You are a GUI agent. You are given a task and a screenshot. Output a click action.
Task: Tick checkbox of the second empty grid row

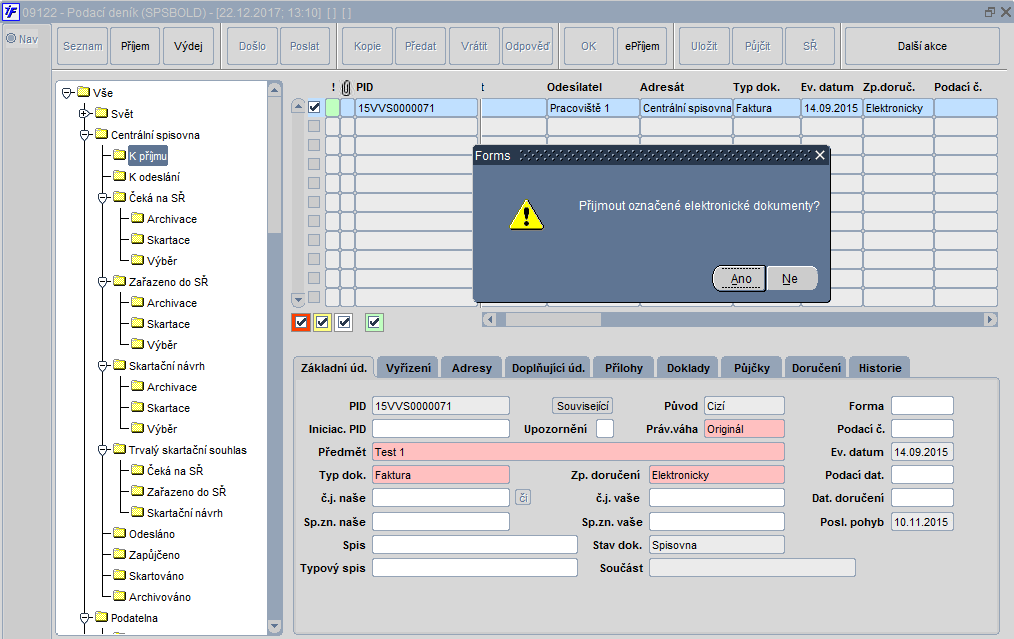tap(314, 145)
